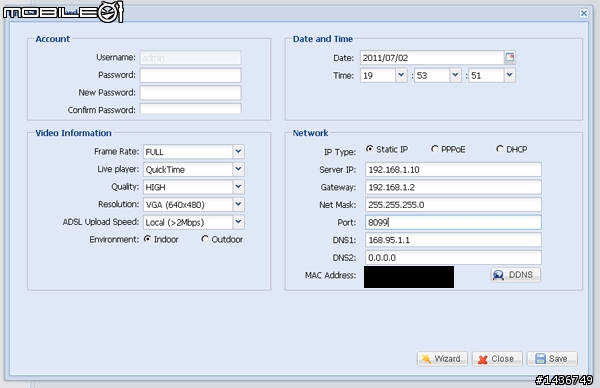
Task: Click the Confirm Password field
Action: 191,109
